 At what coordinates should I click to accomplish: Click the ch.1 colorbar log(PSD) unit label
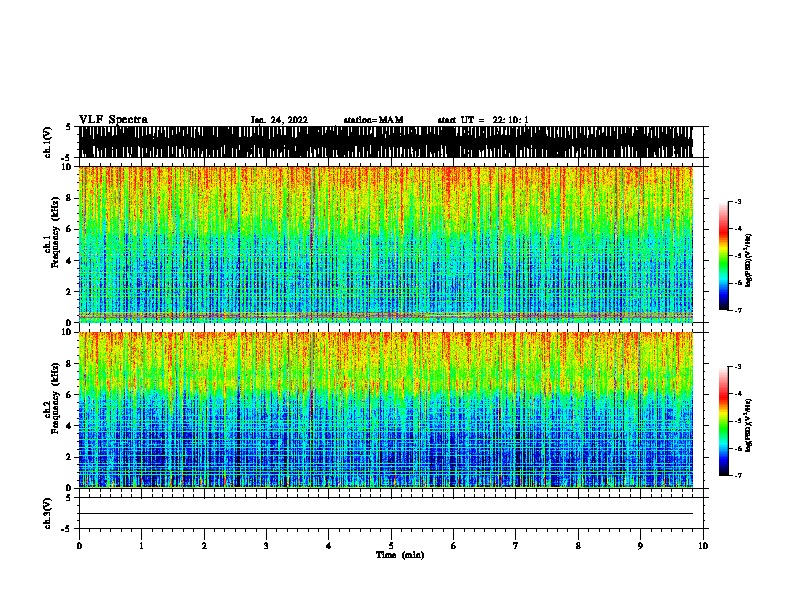tap(748, 260)
